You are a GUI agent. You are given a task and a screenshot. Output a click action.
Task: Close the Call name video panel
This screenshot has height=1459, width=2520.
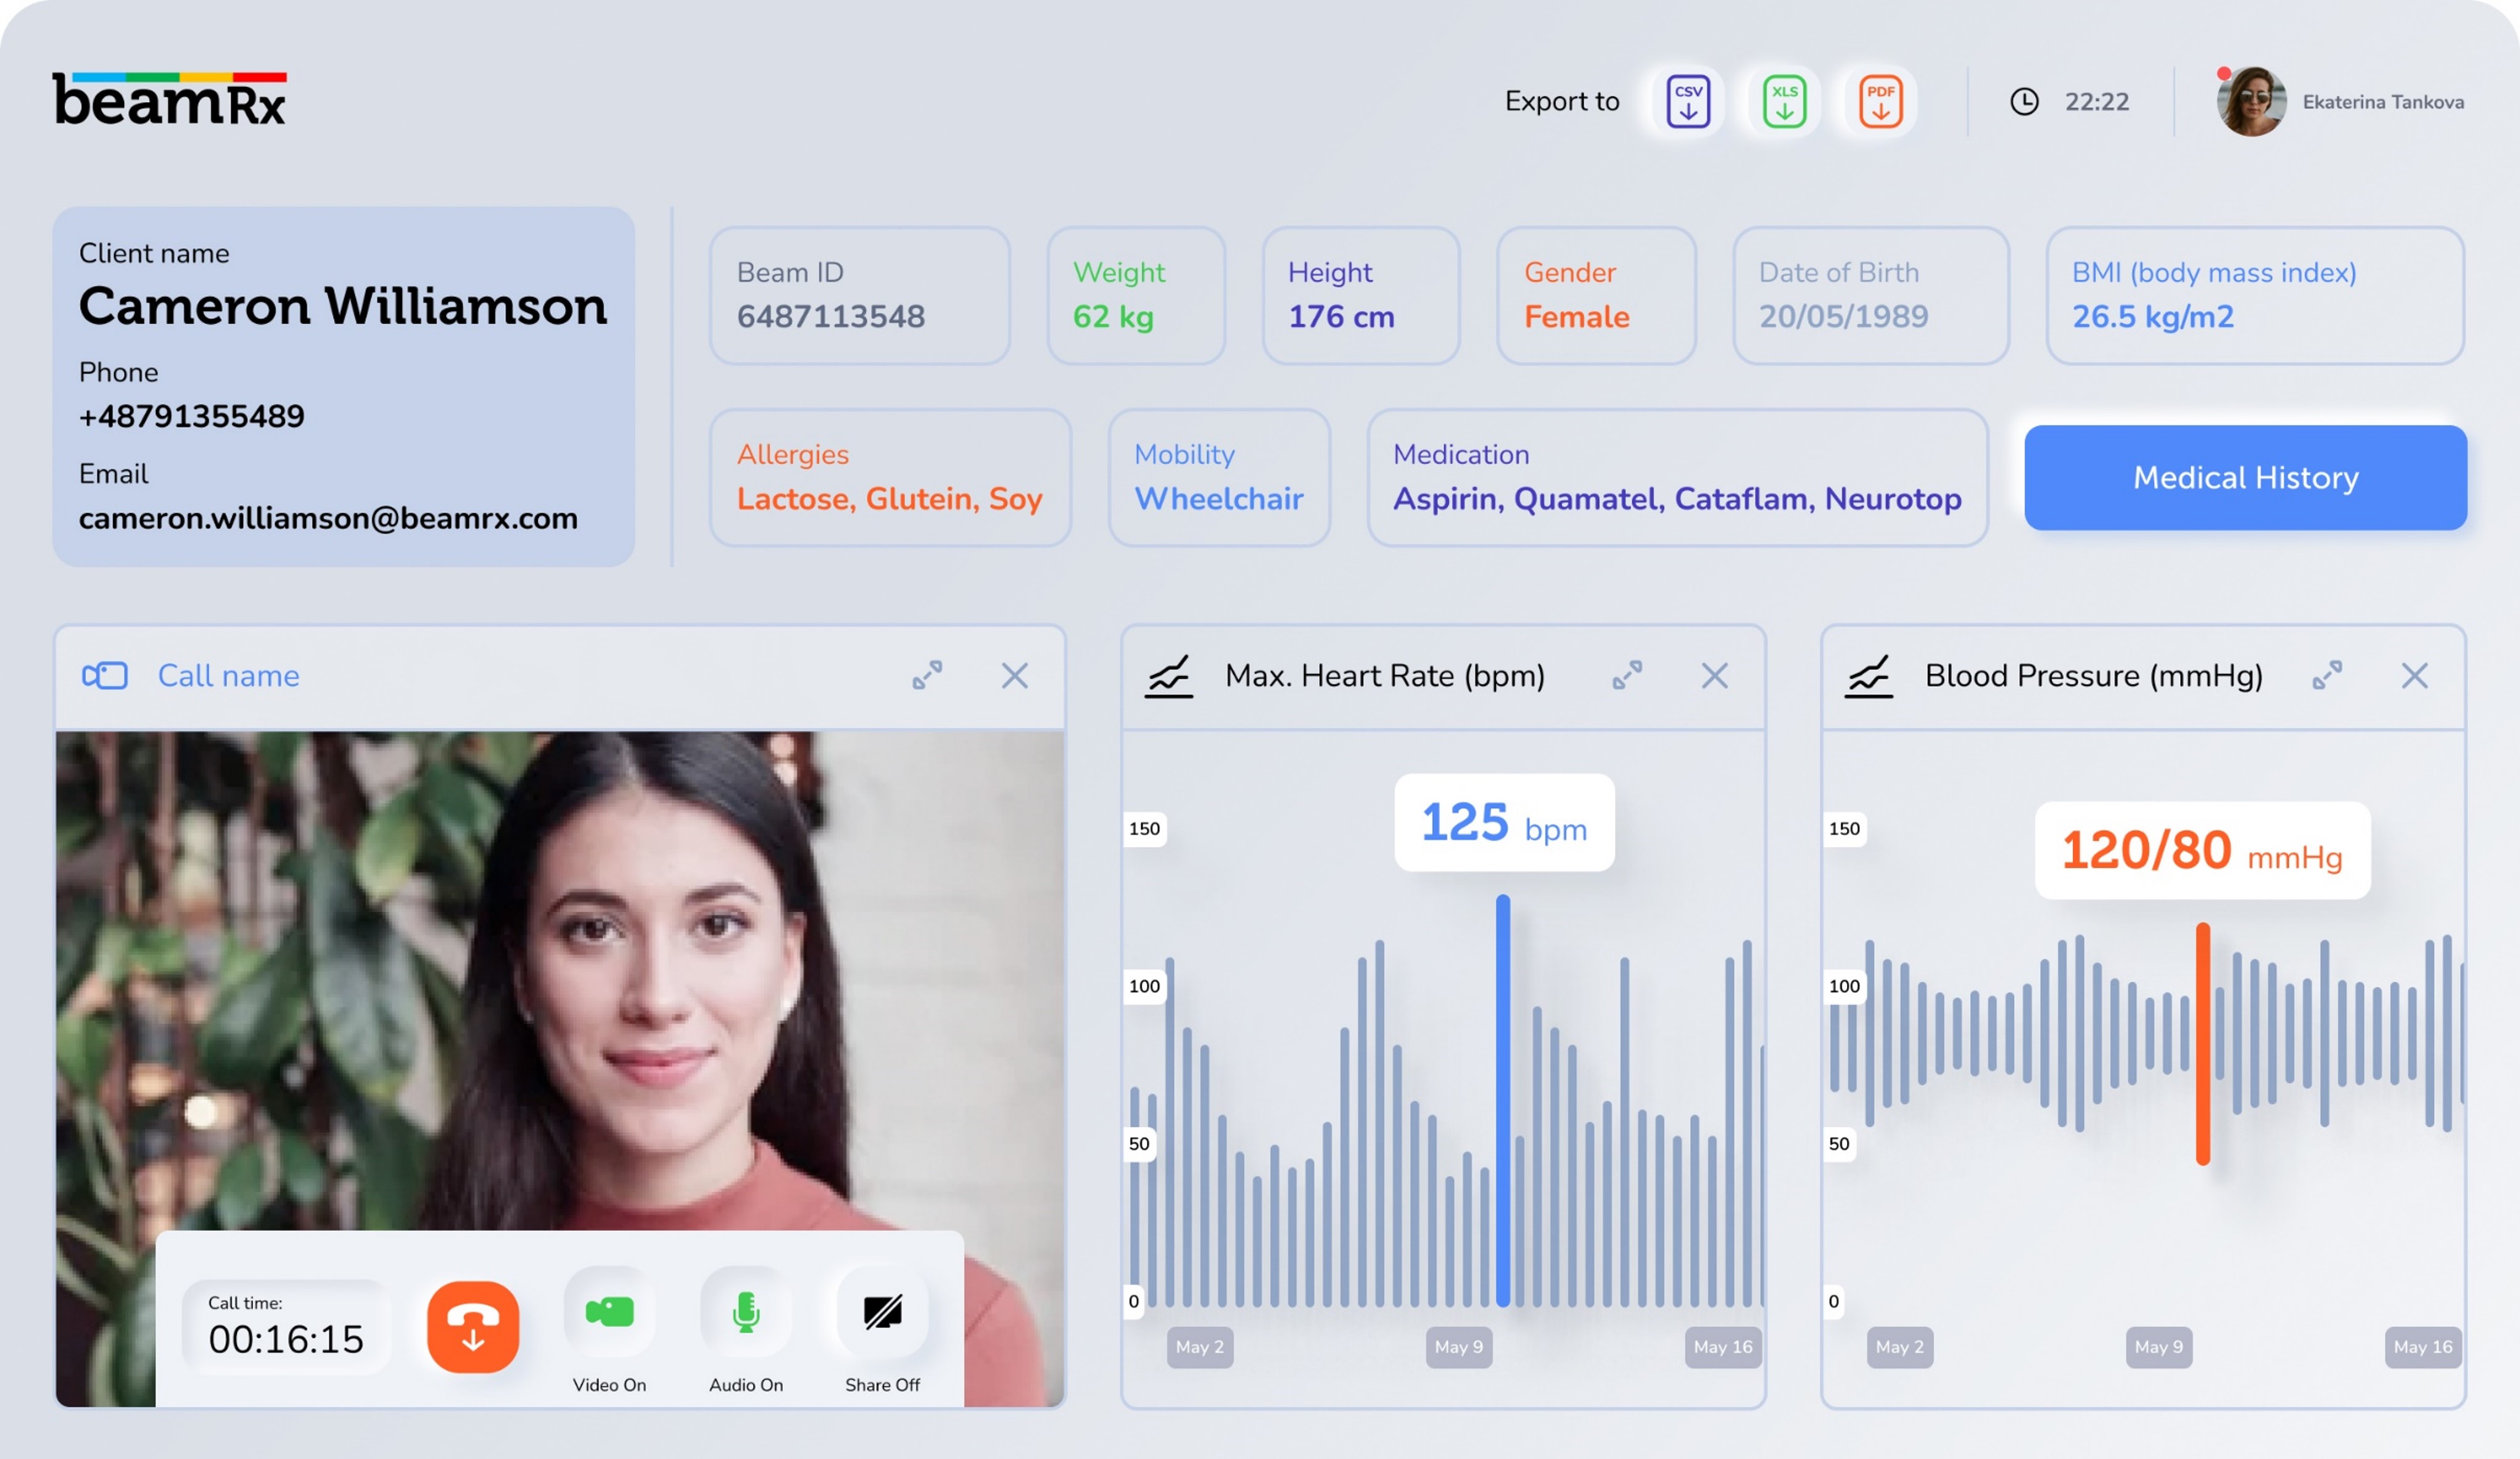[x=1014, y=675]
